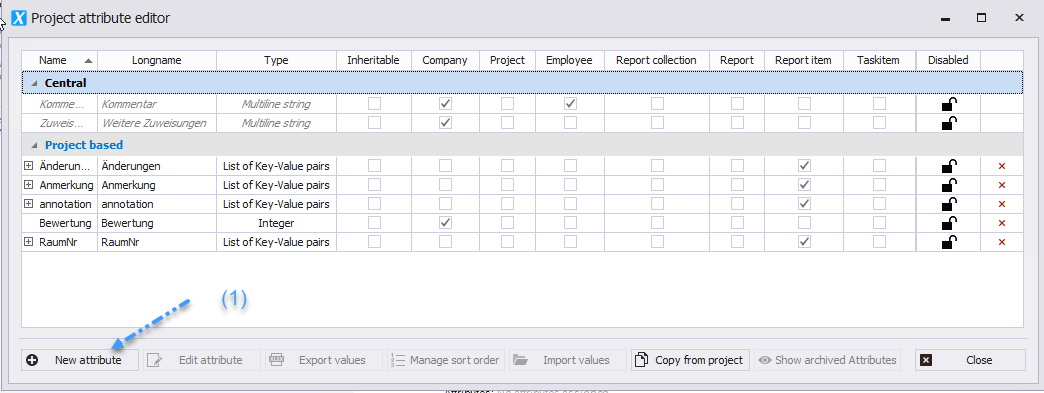Click the application X logo in title bar
Screen dimensions: 1044x393
(19, 18)
